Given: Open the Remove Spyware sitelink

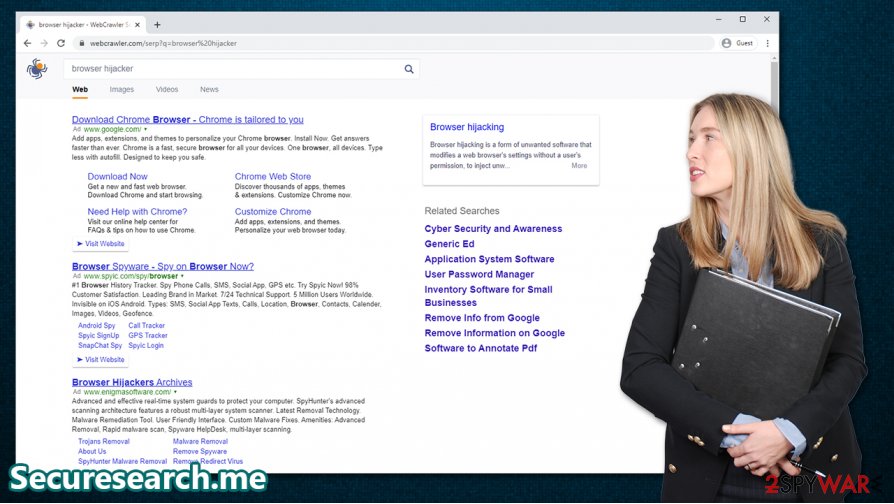Looking at the screenshot, I should [x=200, y=452].
